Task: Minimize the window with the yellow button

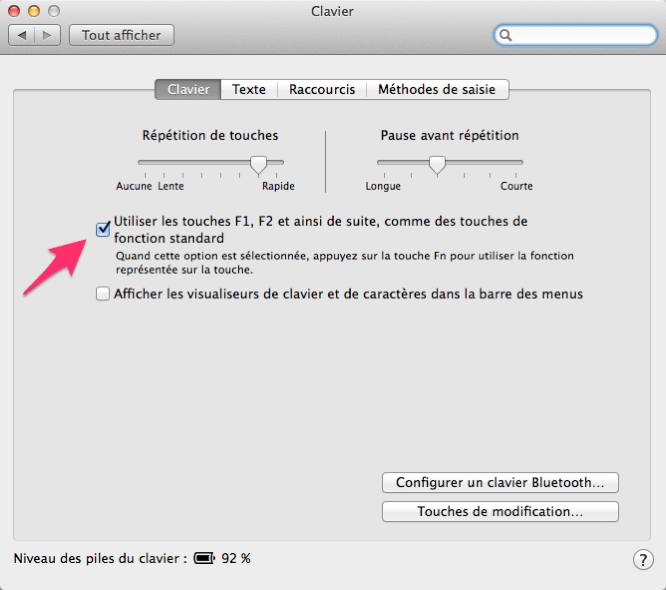Action: (x=34, y=11)
